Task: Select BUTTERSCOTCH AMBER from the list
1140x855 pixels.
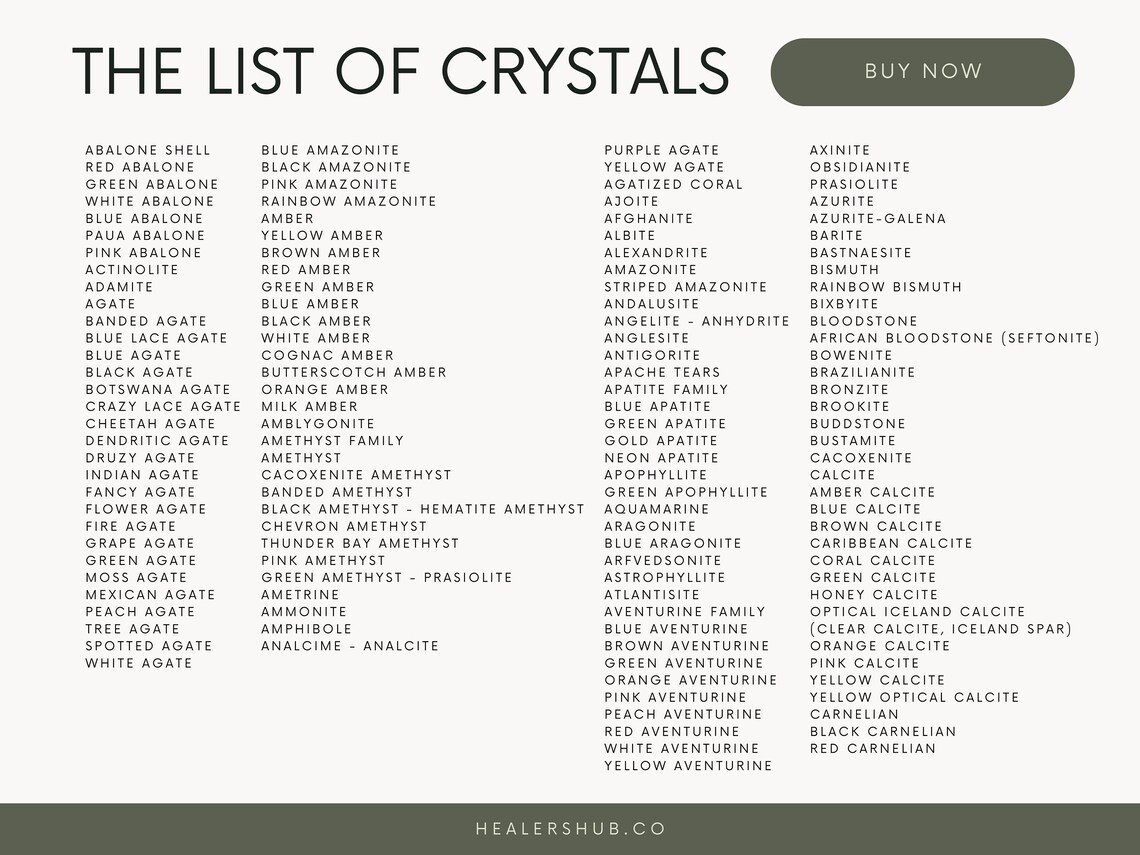Action: [354, 372]
